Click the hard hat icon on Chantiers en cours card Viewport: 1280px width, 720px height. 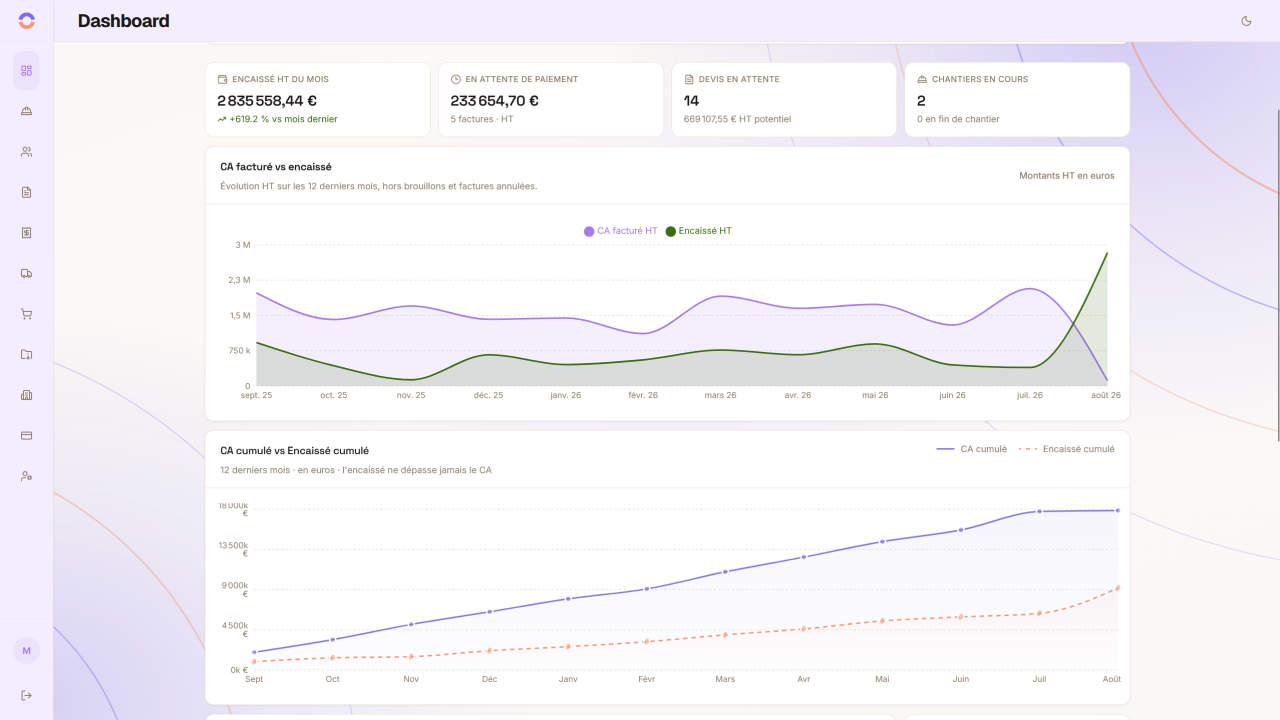click(922, 79)
